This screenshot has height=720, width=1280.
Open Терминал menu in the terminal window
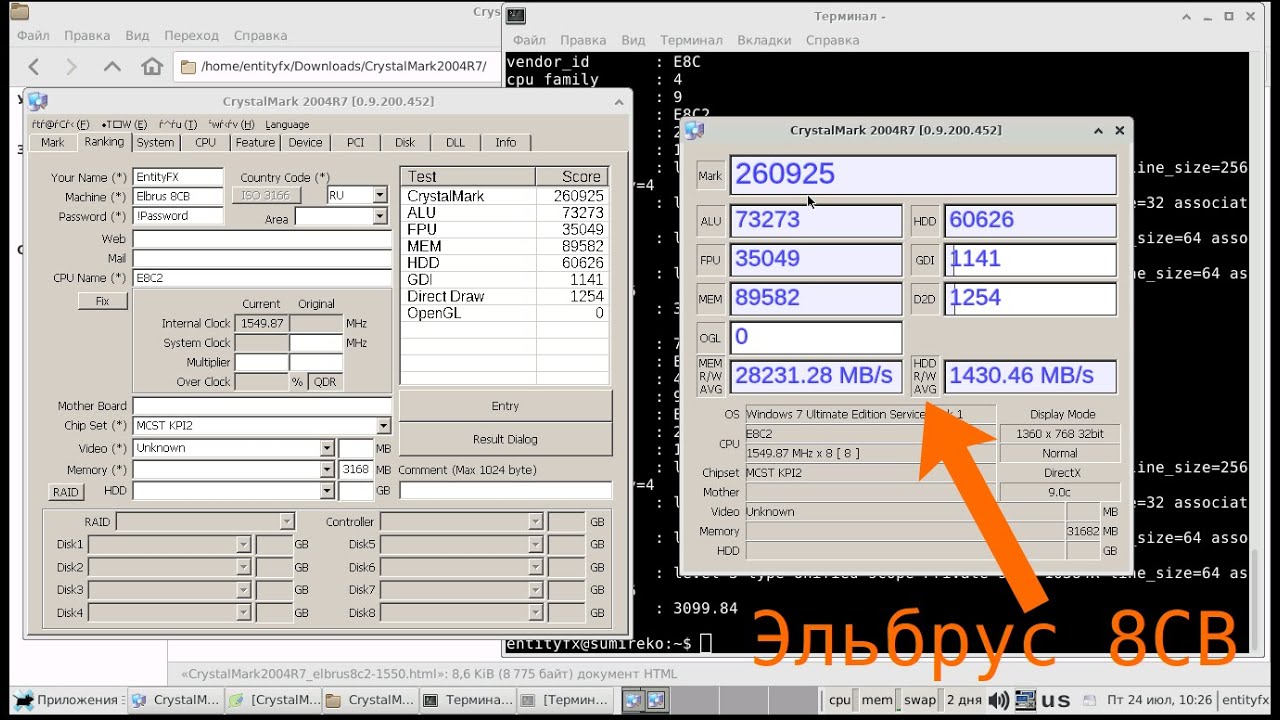[691, 40]
